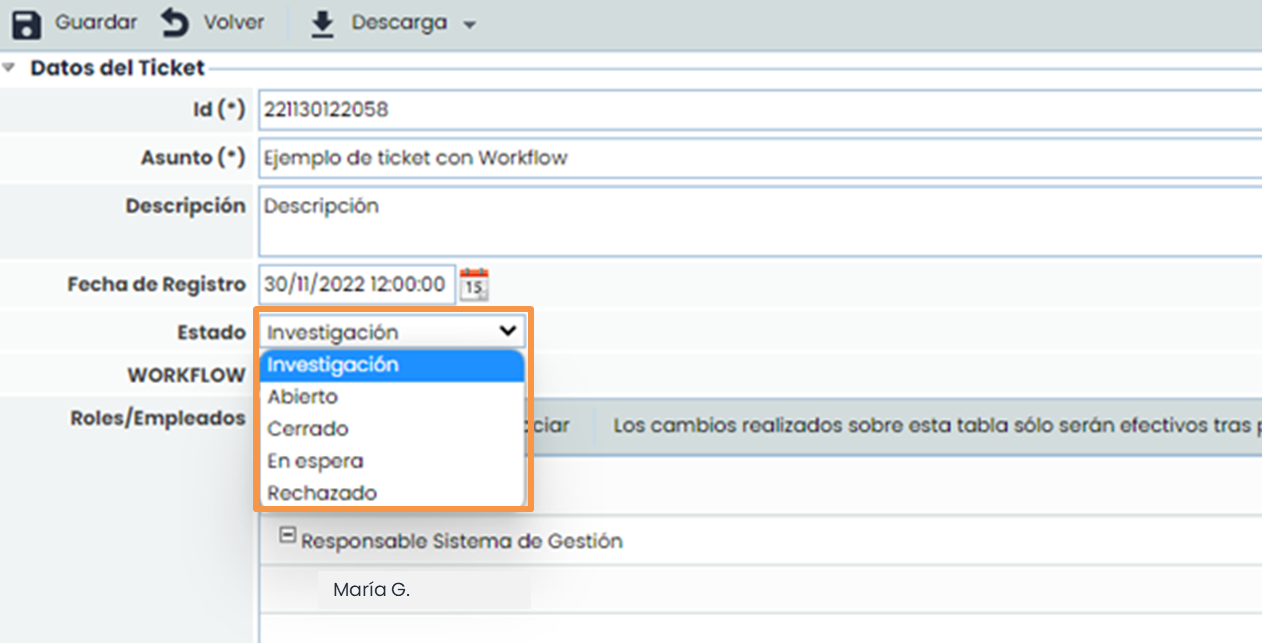Click the Asunto text field

point(600,158)
